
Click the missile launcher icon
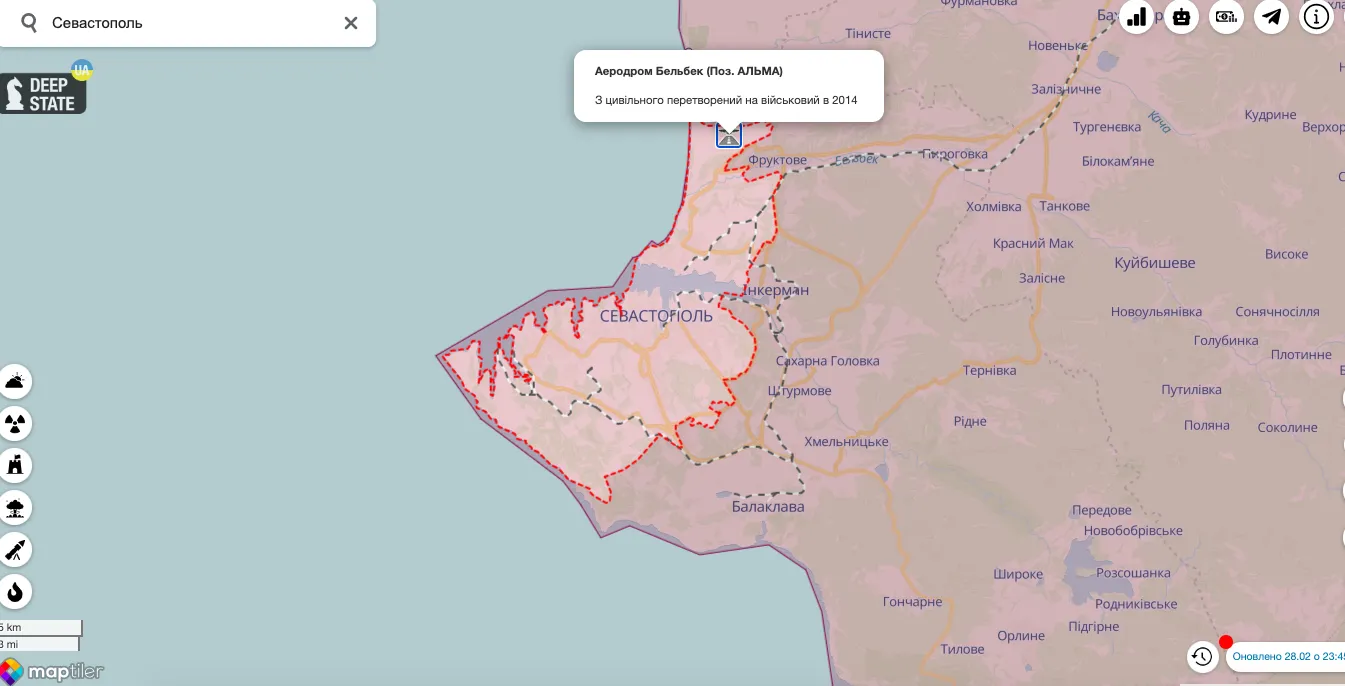16,550
